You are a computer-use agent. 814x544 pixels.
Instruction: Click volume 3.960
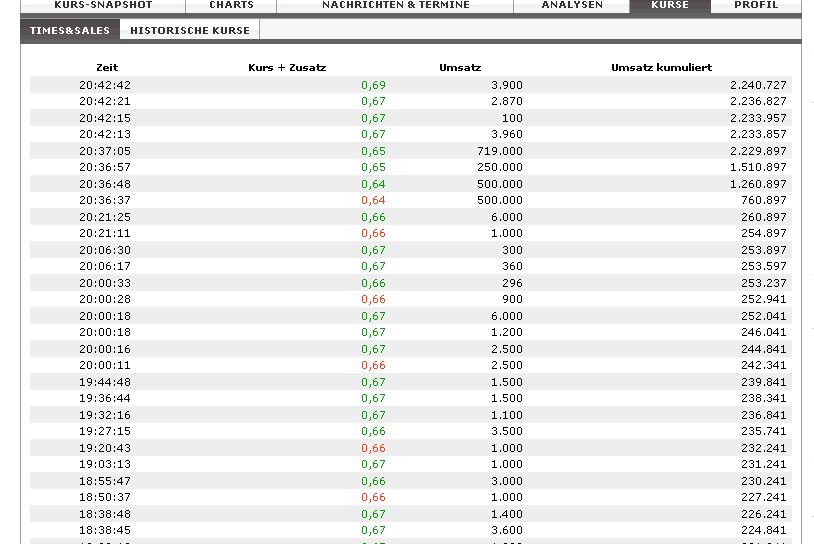point(507,134)
